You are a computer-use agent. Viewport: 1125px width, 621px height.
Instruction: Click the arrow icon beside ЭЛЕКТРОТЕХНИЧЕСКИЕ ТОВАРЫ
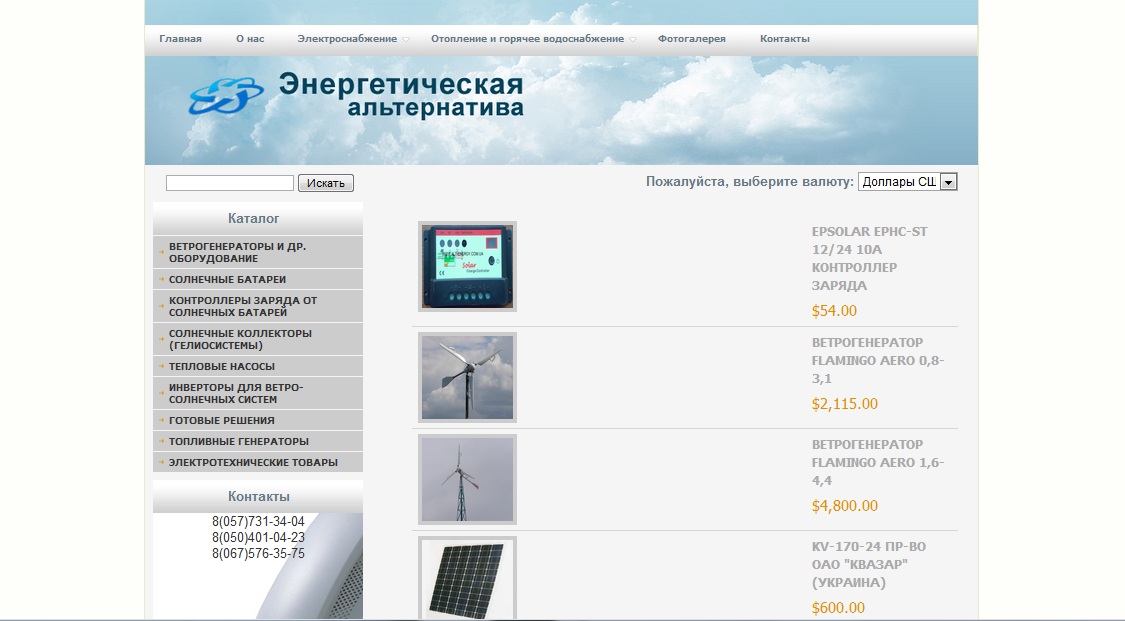pos(160,462)
